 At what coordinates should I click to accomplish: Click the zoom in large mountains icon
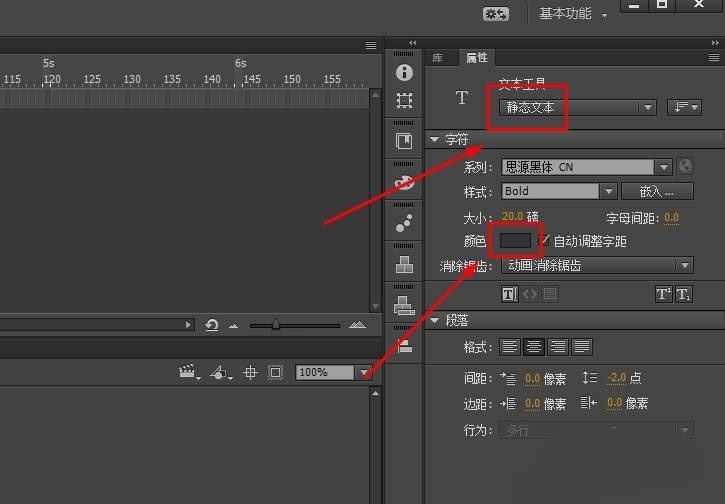(357, 325)
